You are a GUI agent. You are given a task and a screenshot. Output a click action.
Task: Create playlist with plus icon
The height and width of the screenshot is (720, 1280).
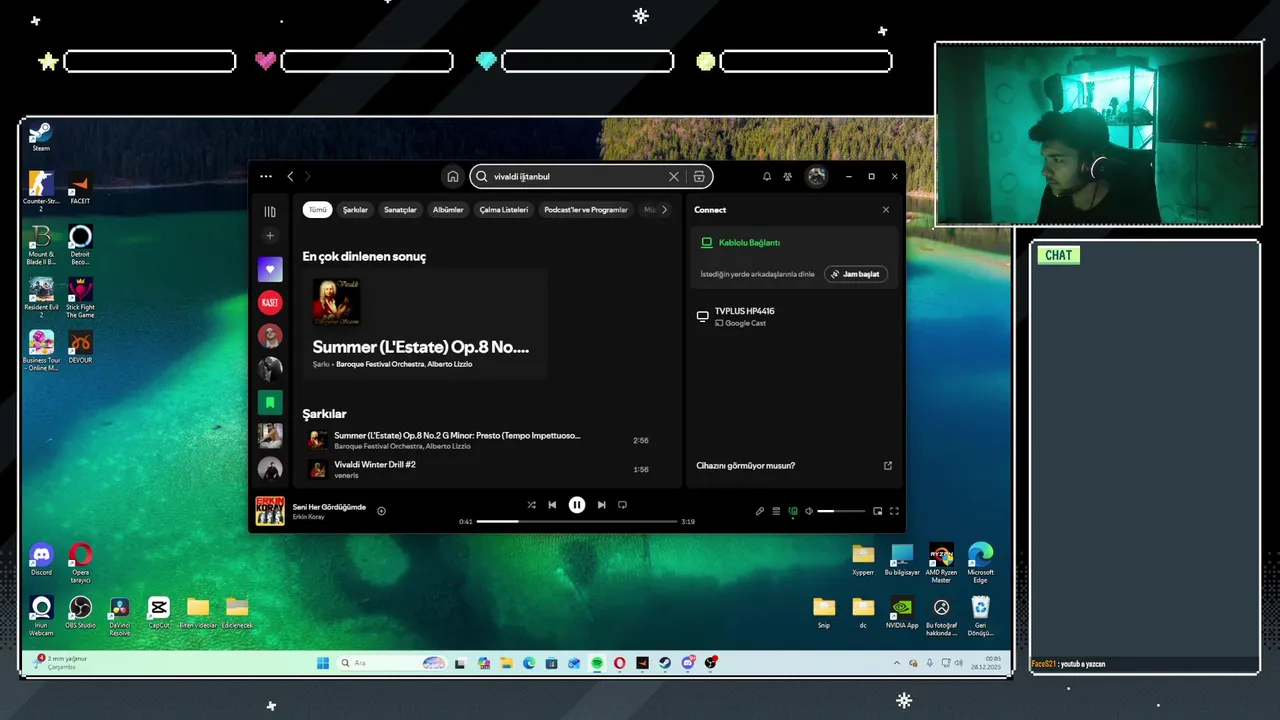coord(270,236)
